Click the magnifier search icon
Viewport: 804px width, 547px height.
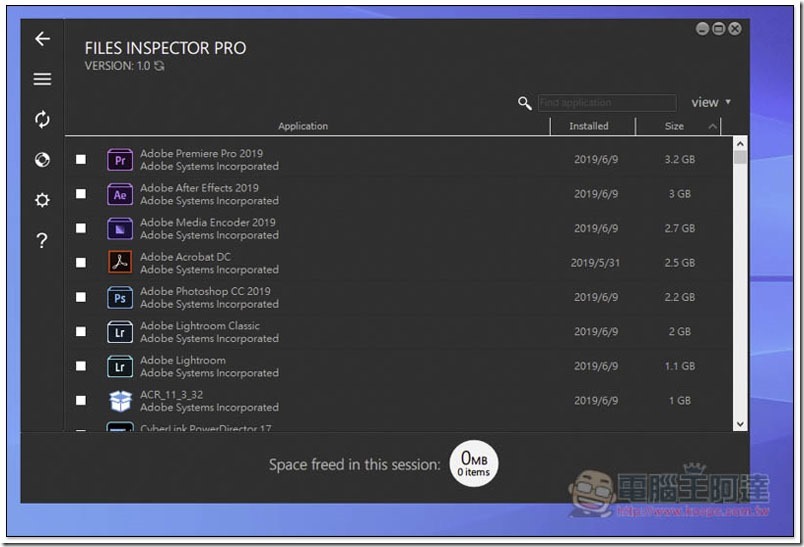click(524, 103)
